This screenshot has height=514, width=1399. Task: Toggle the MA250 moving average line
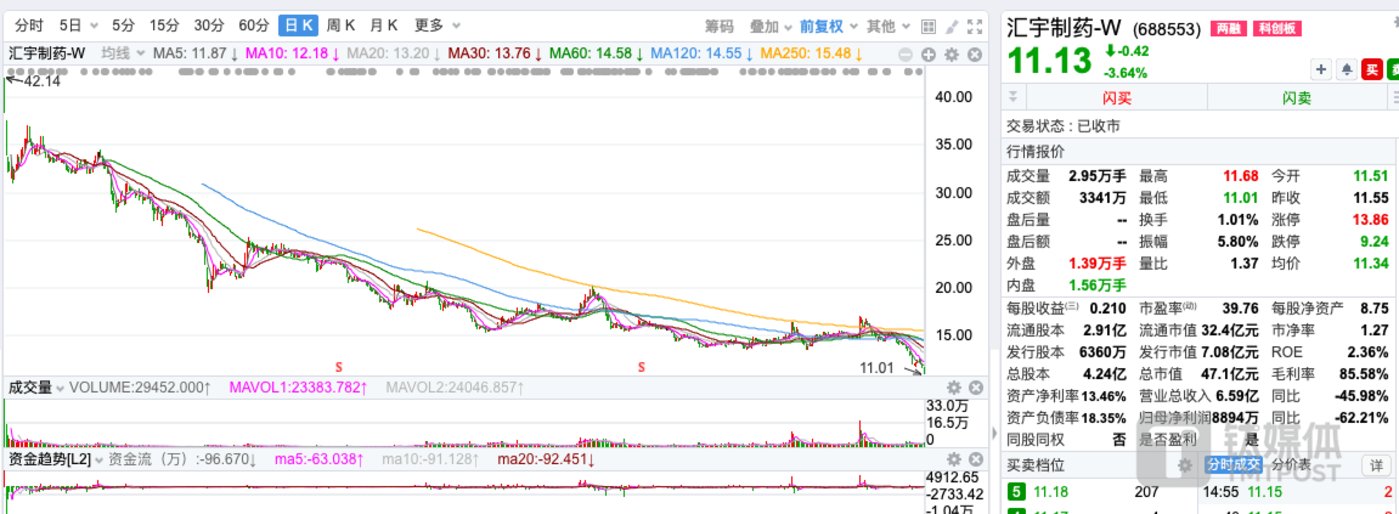coord(810,54)
